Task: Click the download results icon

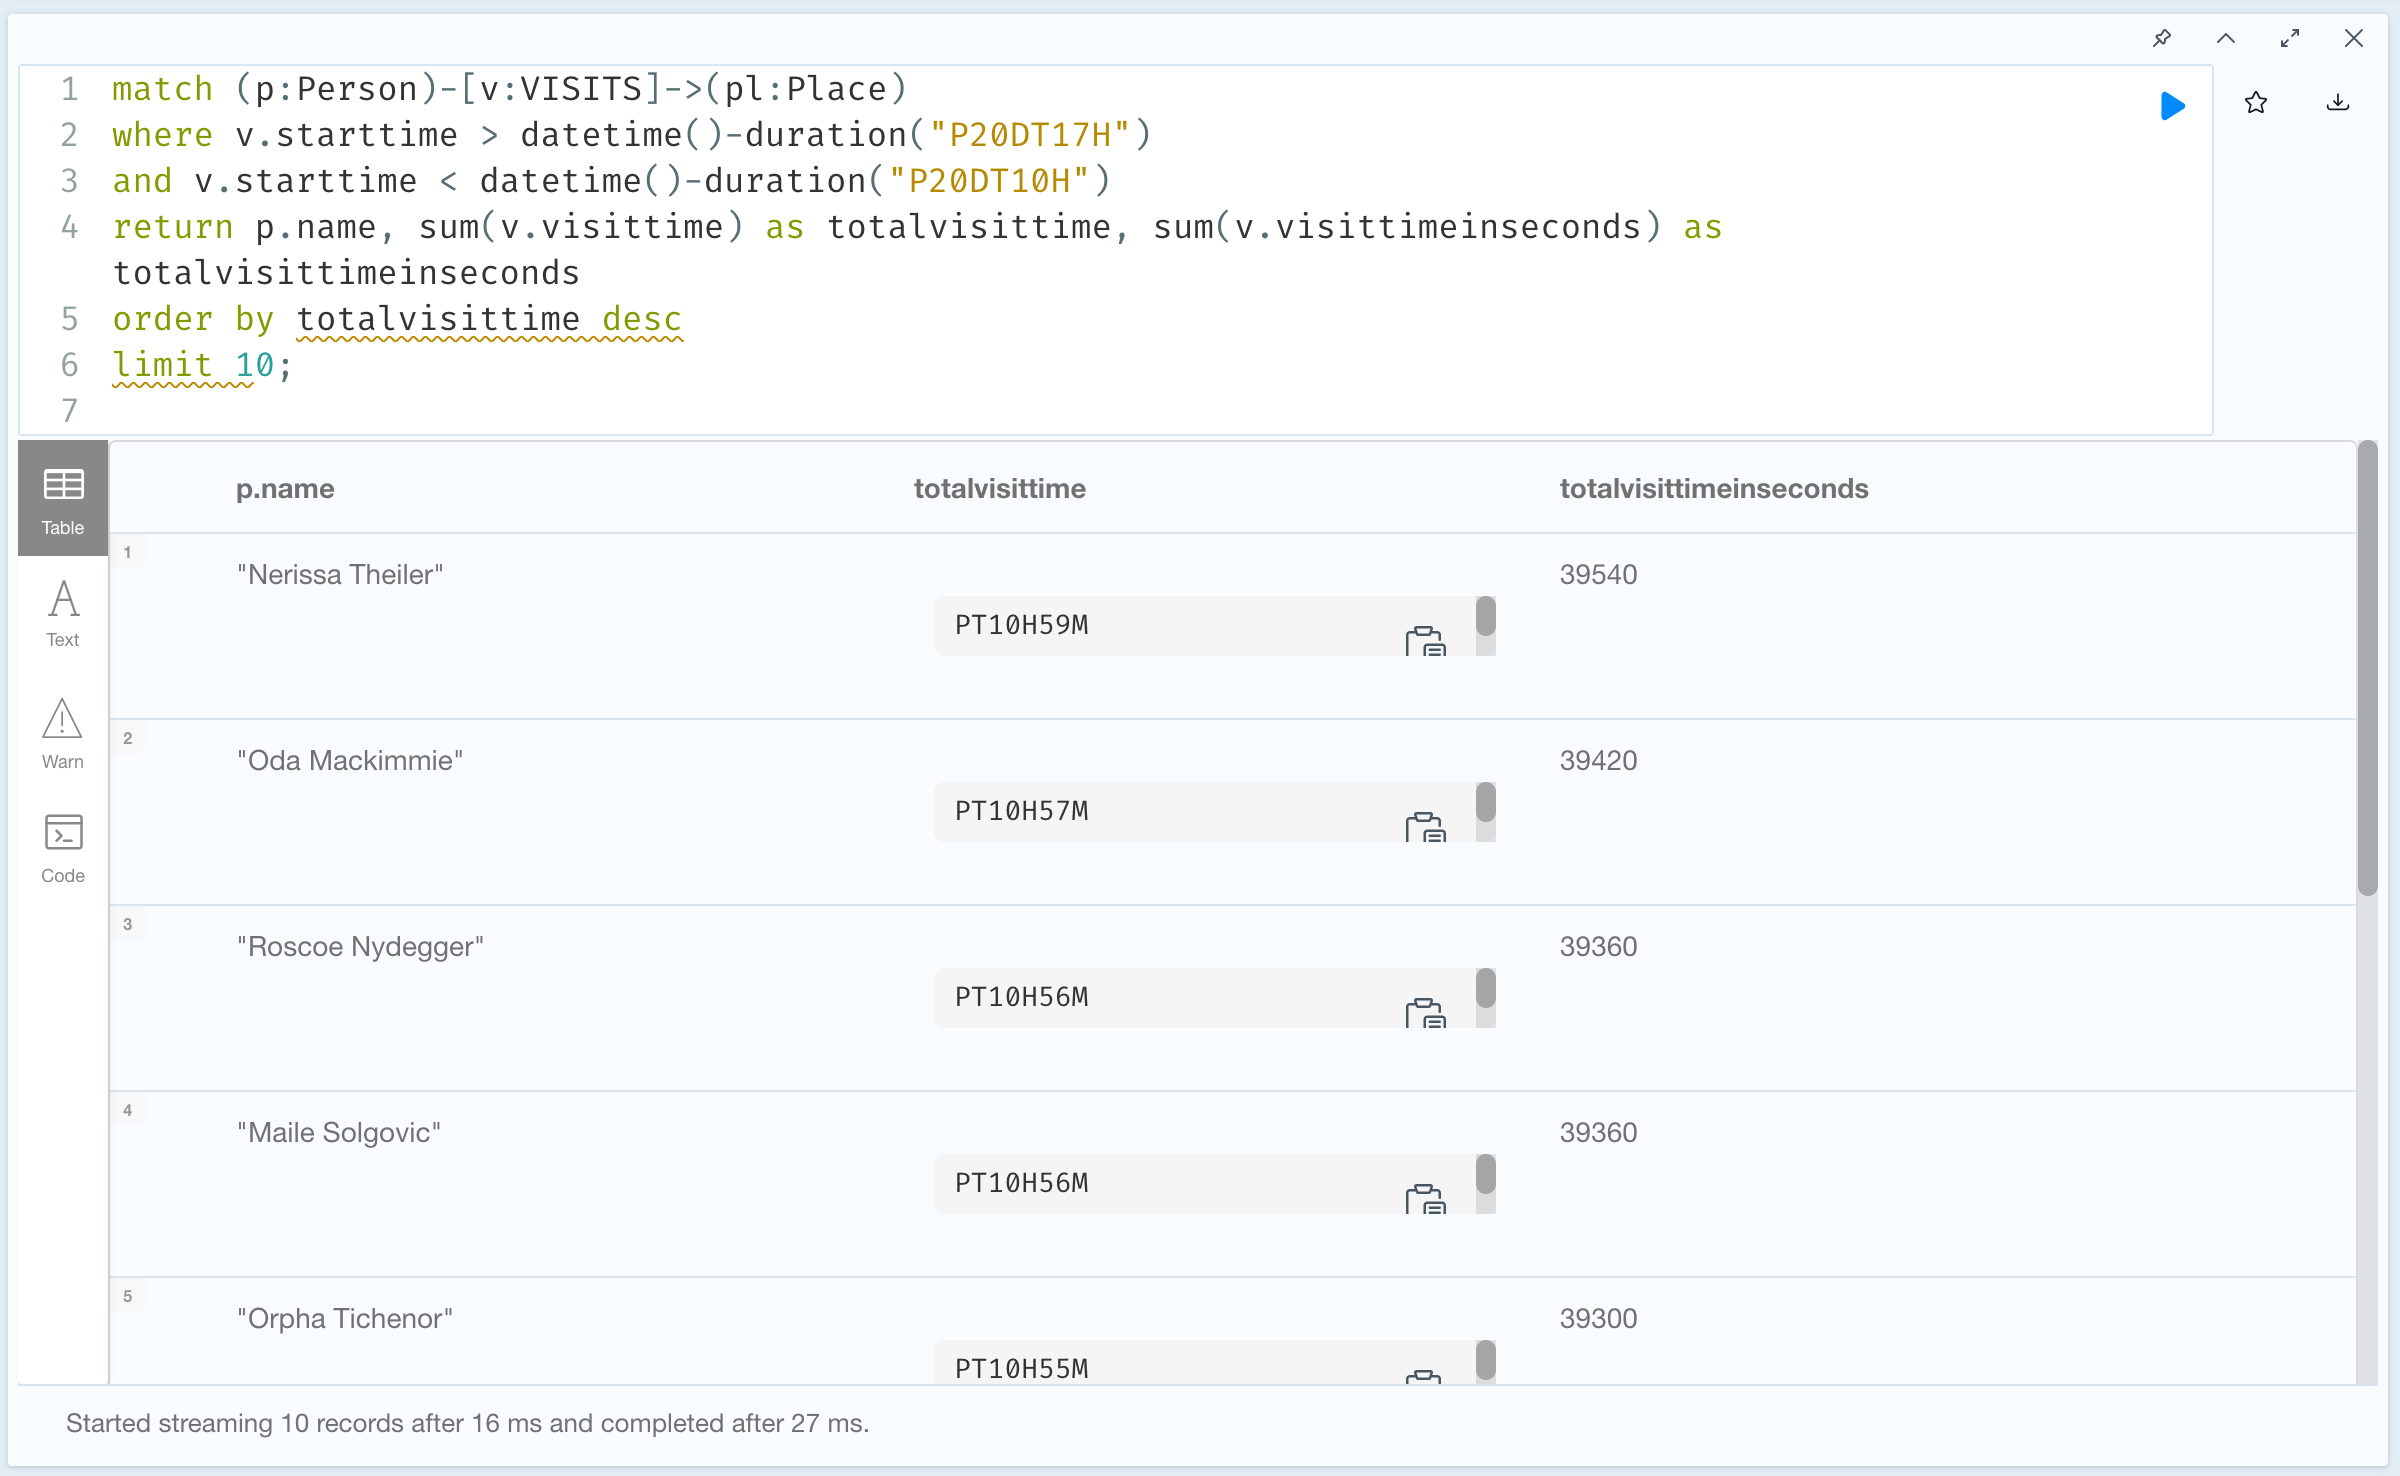Action: (x=2338, y=103)
